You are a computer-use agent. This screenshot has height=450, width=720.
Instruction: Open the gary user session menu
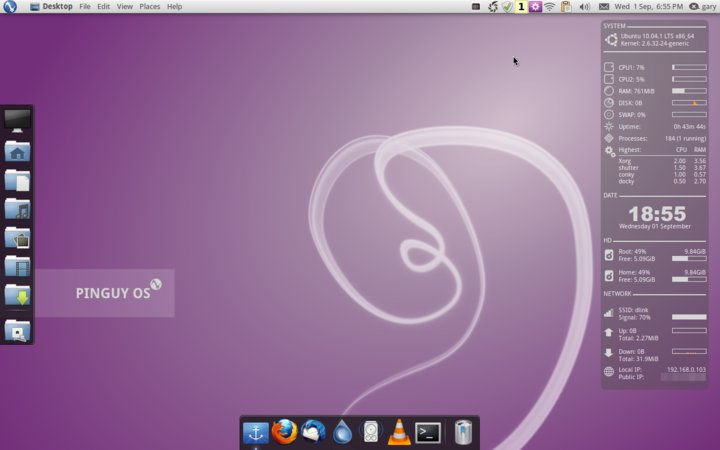703,6
